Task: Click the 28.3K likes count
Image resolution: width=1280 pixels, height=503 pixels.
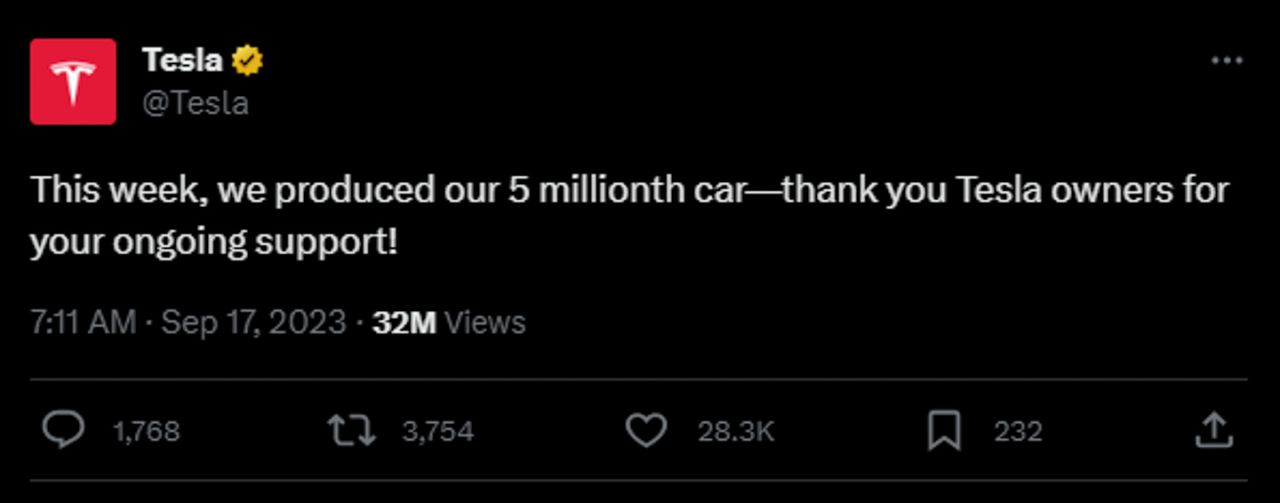Action: coord(736,431)
